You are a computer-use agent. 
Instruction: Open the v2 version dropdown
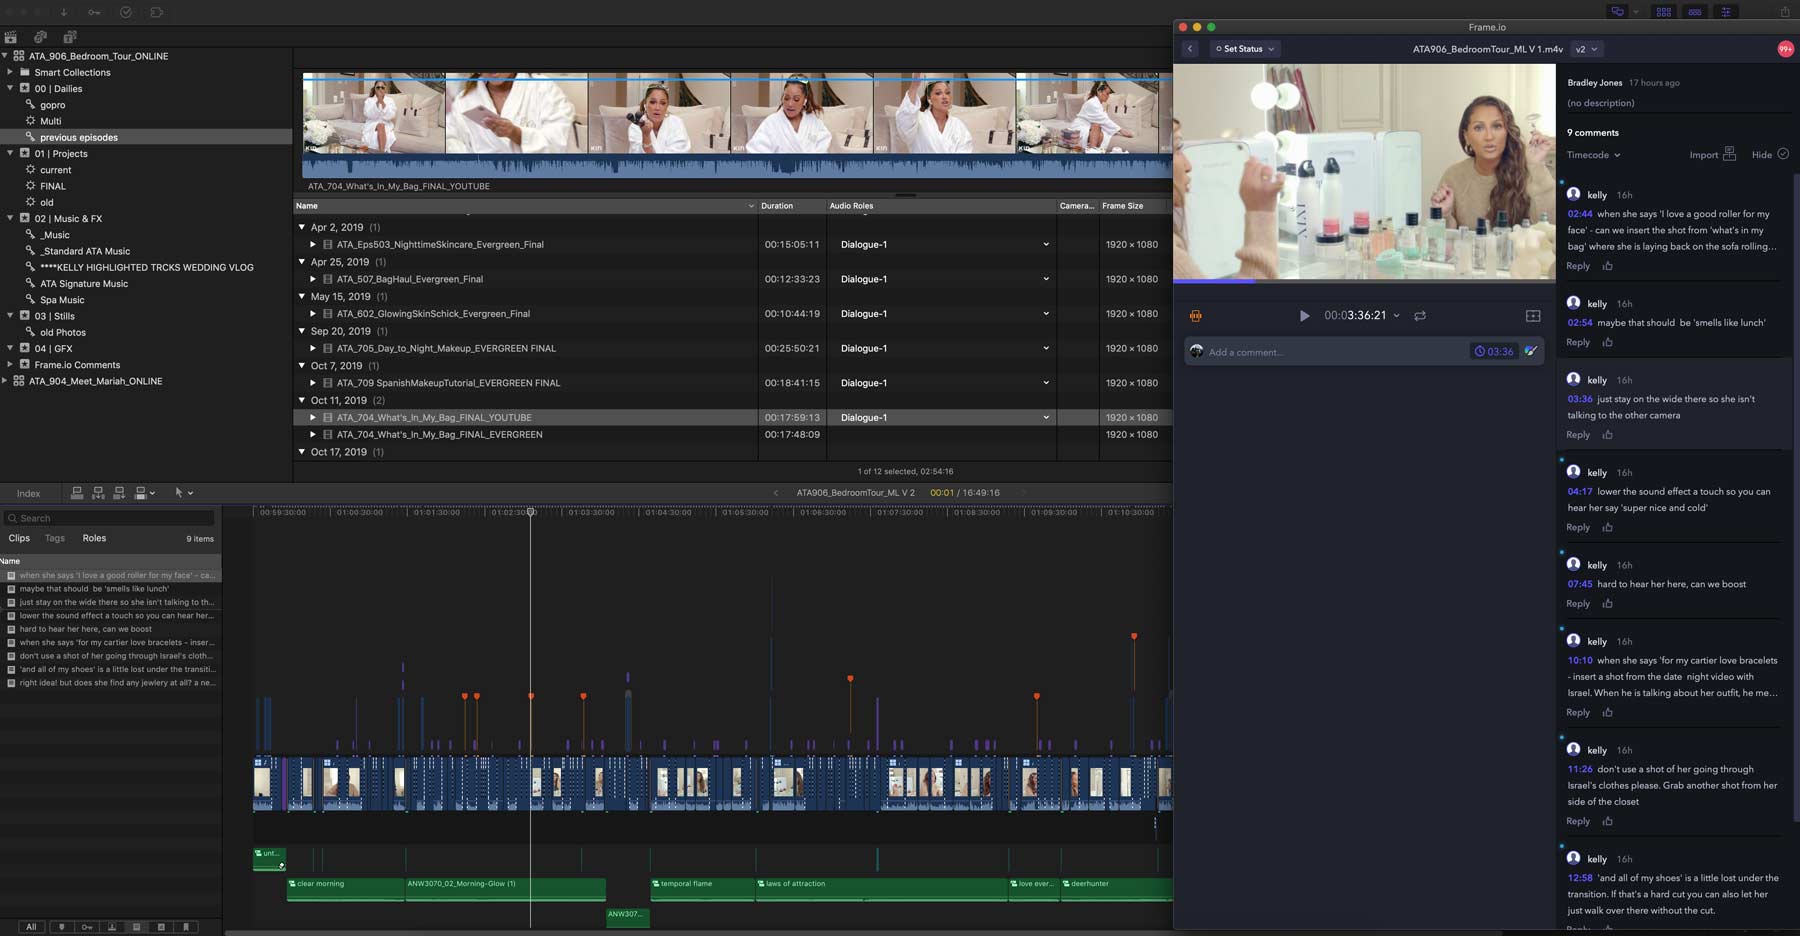[x=1586, y=49]
